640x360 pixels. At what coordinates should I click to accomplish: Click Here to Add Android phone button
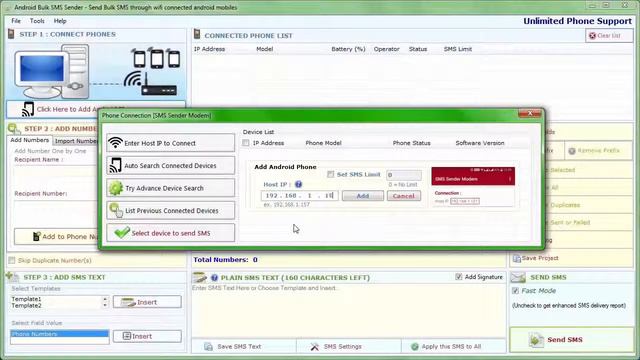click(x=96, y=109)
